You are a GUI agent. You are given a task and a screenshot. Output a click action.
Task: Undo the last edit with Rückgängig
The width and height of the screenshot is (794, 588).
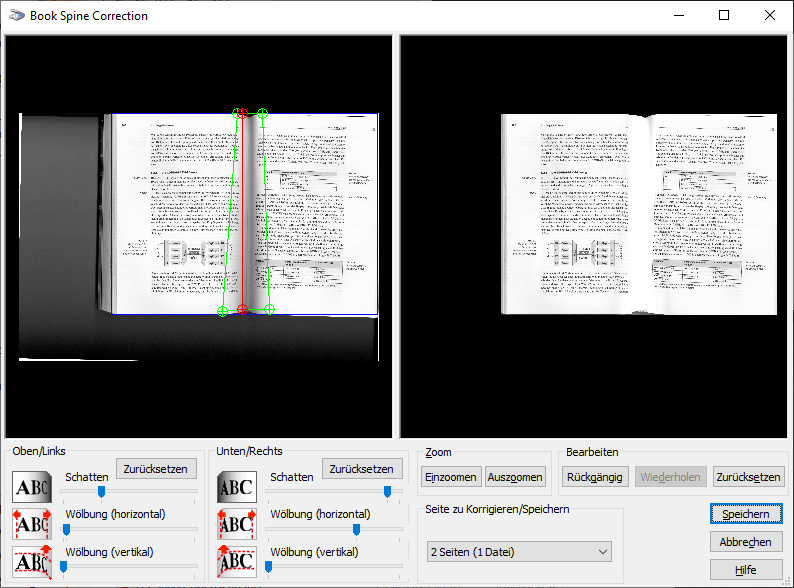point(595,477)
